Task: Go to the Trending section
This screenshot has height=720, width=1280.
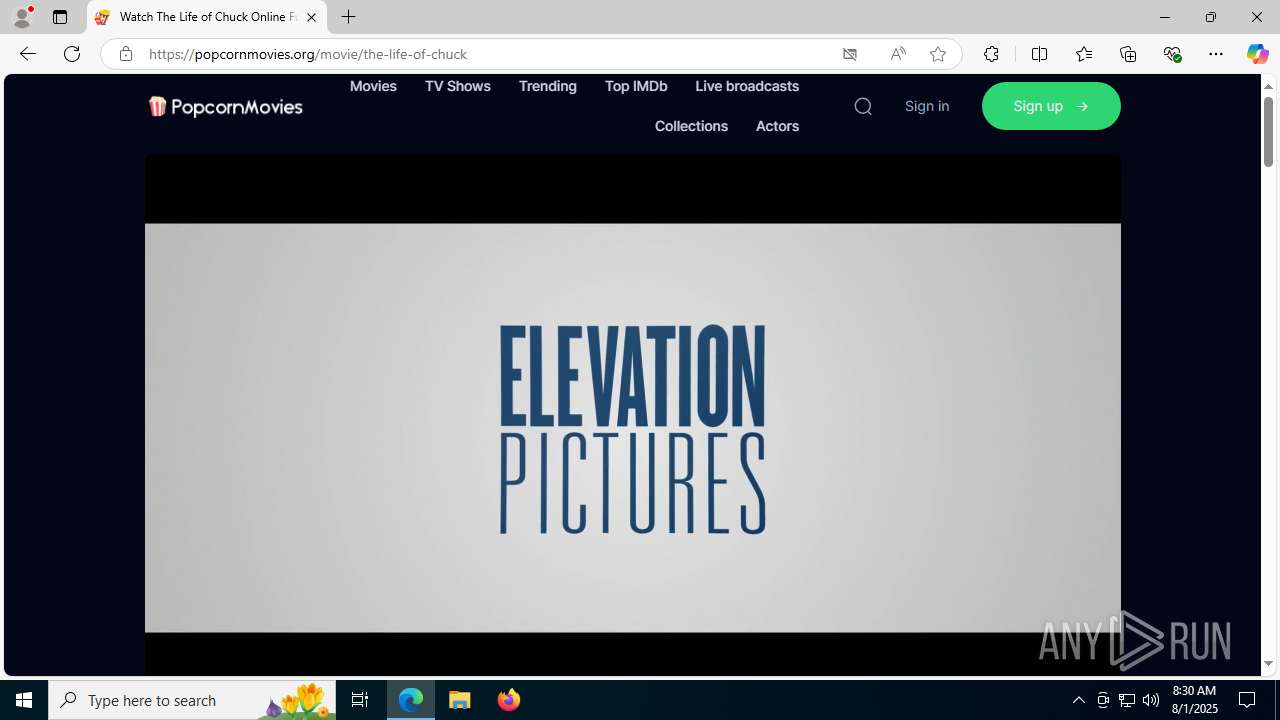Action: pyautogui.click(x=547, y=86)
